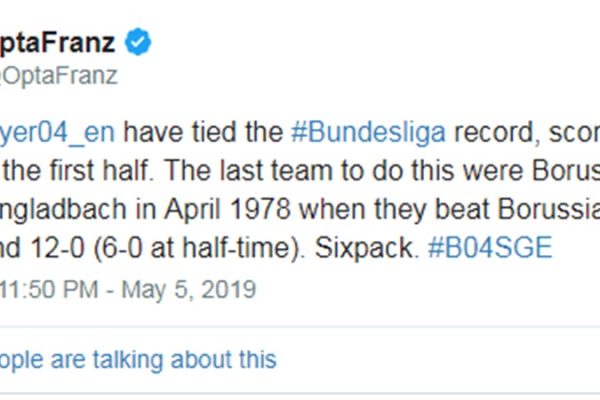The width and height of the screenshot is (600, 400).
Task: Click the word 'record,' after the Bundesliga hashtag
Action: 492,132
